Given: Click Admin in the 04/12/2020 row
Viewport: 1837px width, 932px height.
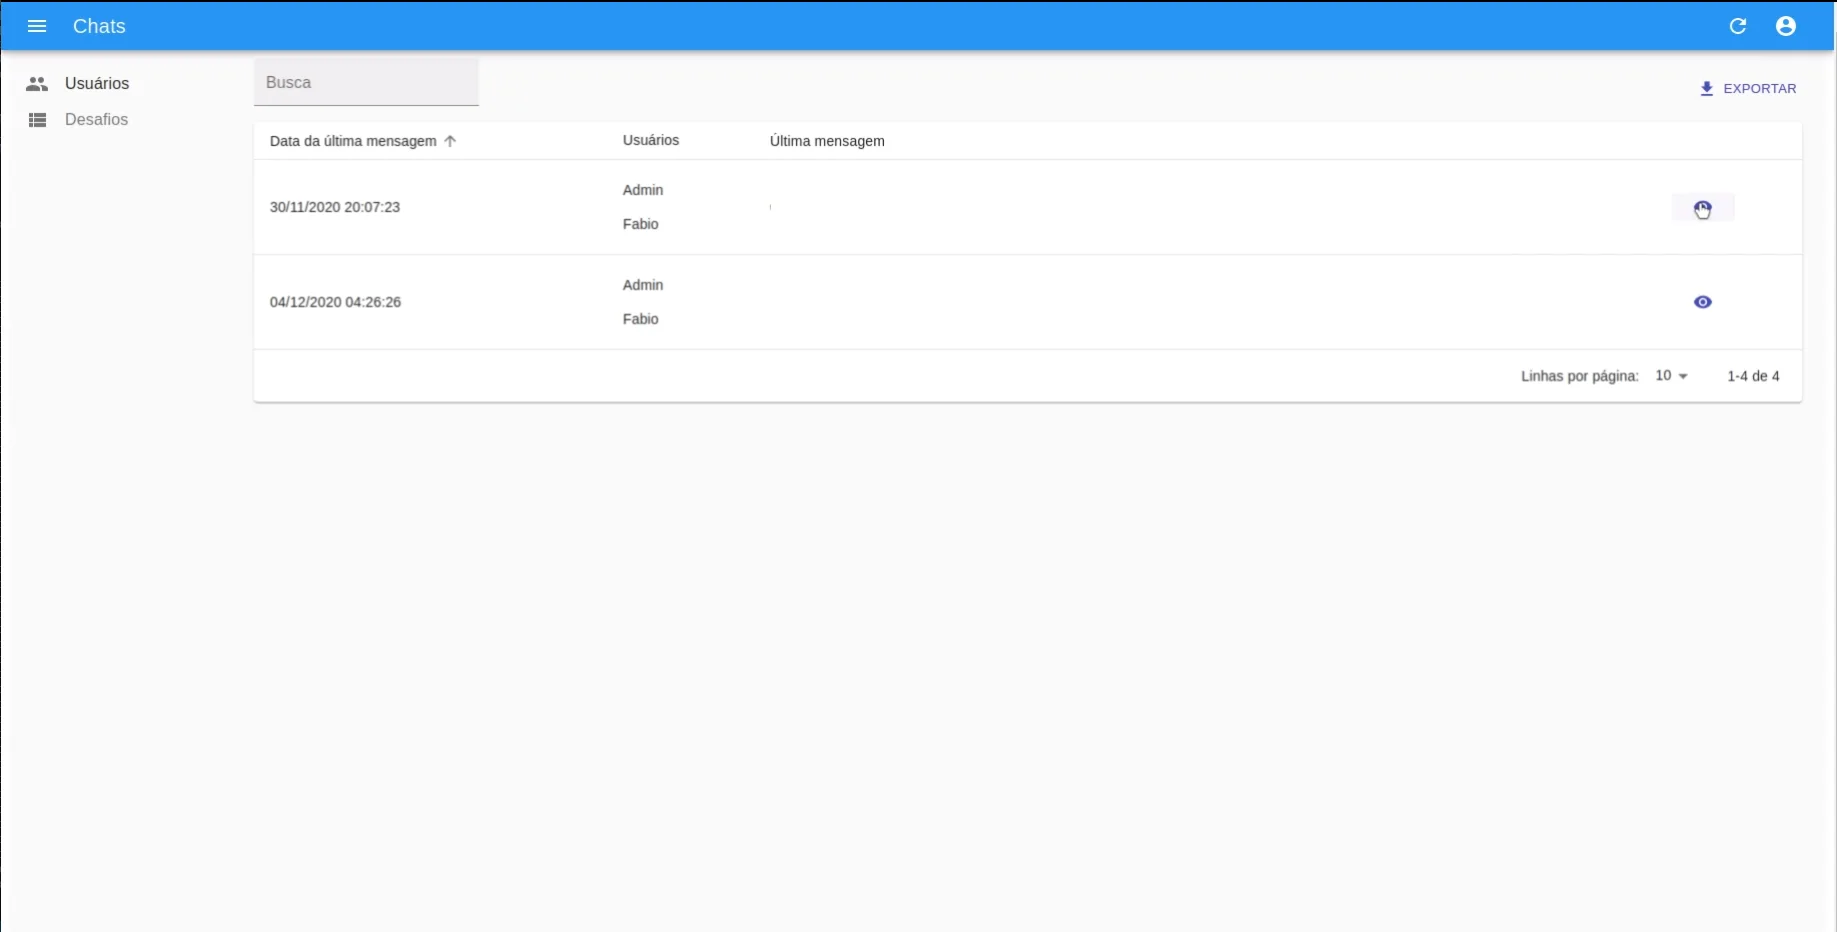Looking at the screenshot, I should pyautogui.click(x=643, y=285).
